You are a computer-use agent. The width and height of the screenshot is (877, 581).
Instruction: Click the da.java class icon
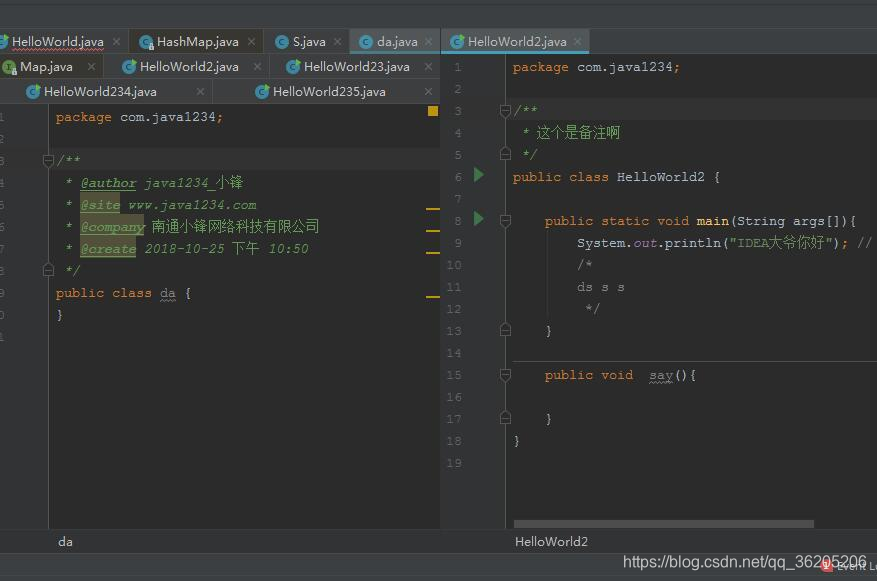click(366, 42)
